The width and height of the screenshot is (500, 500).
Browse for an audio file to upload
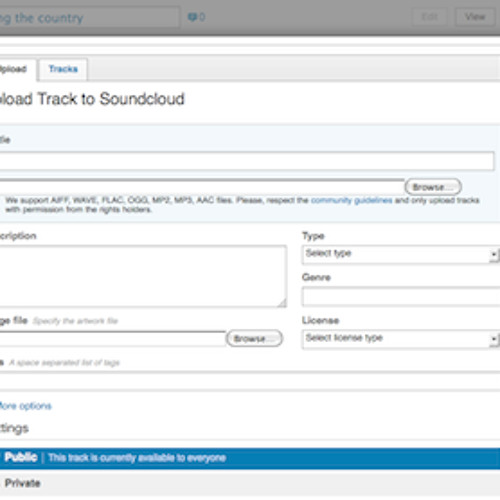click(433, 187)
